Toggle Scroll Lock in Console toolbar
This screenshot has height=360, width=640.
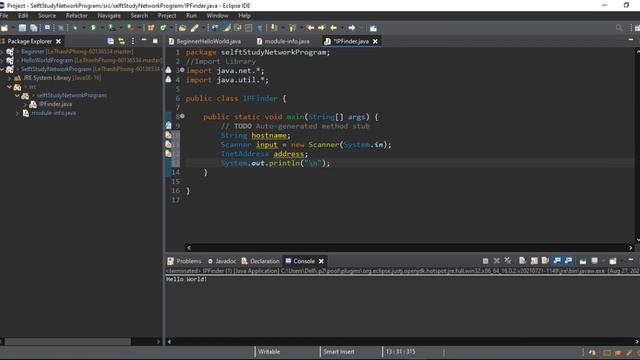tap(534, 261)
